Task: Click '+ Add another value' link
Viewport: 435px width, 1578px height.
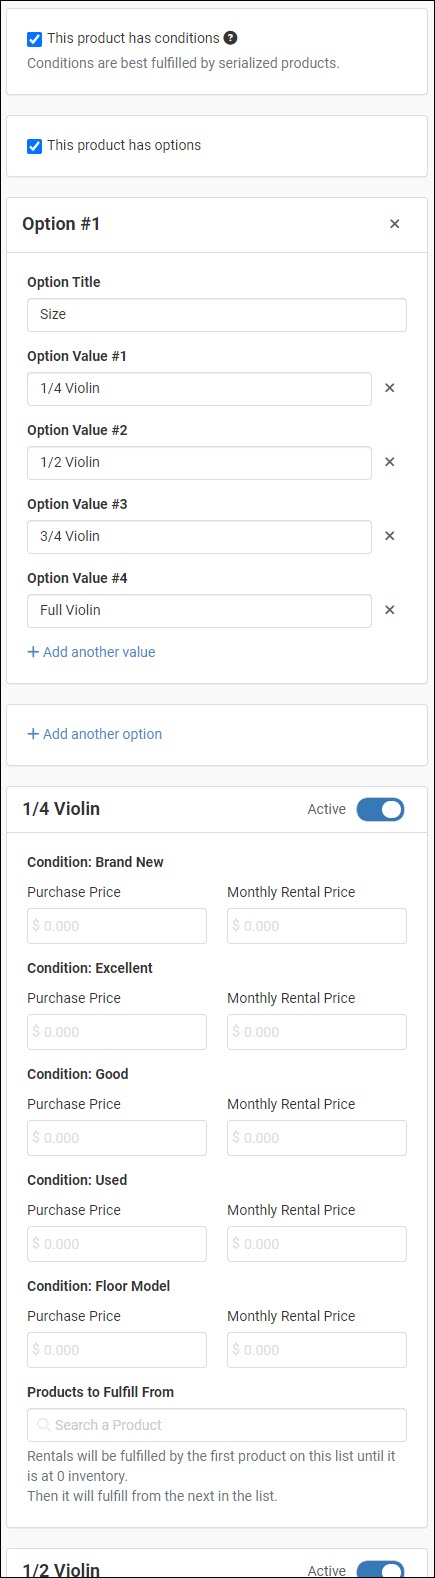Action: pos(91,652)
